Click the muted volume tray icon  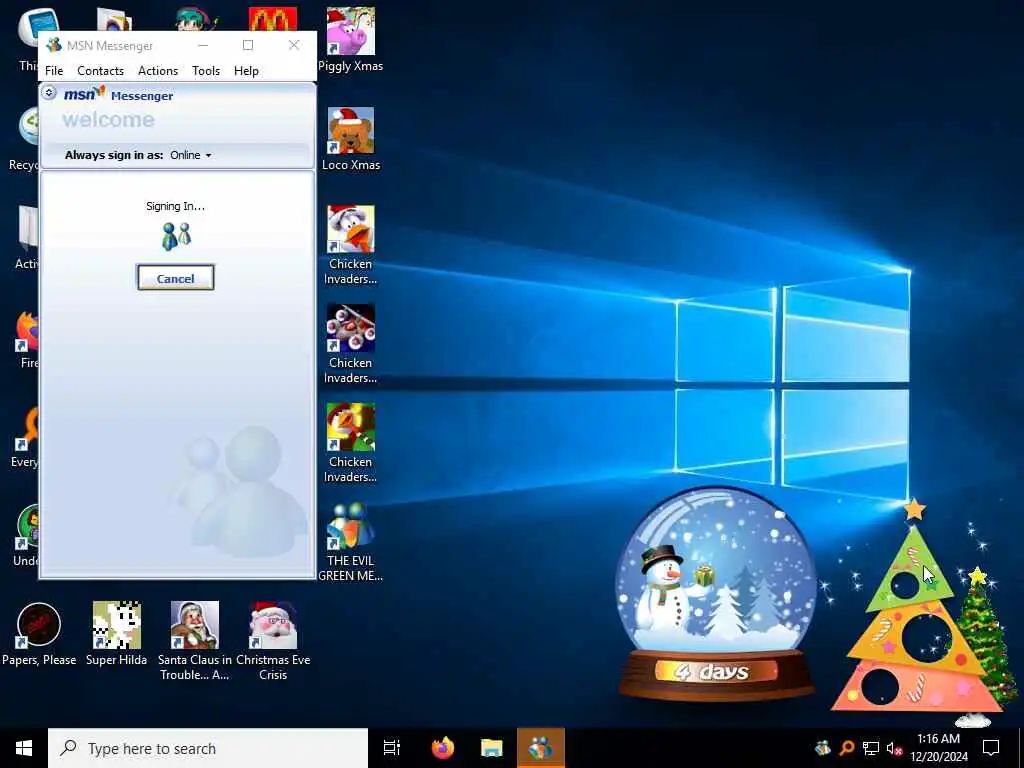(x=894, y=748)
